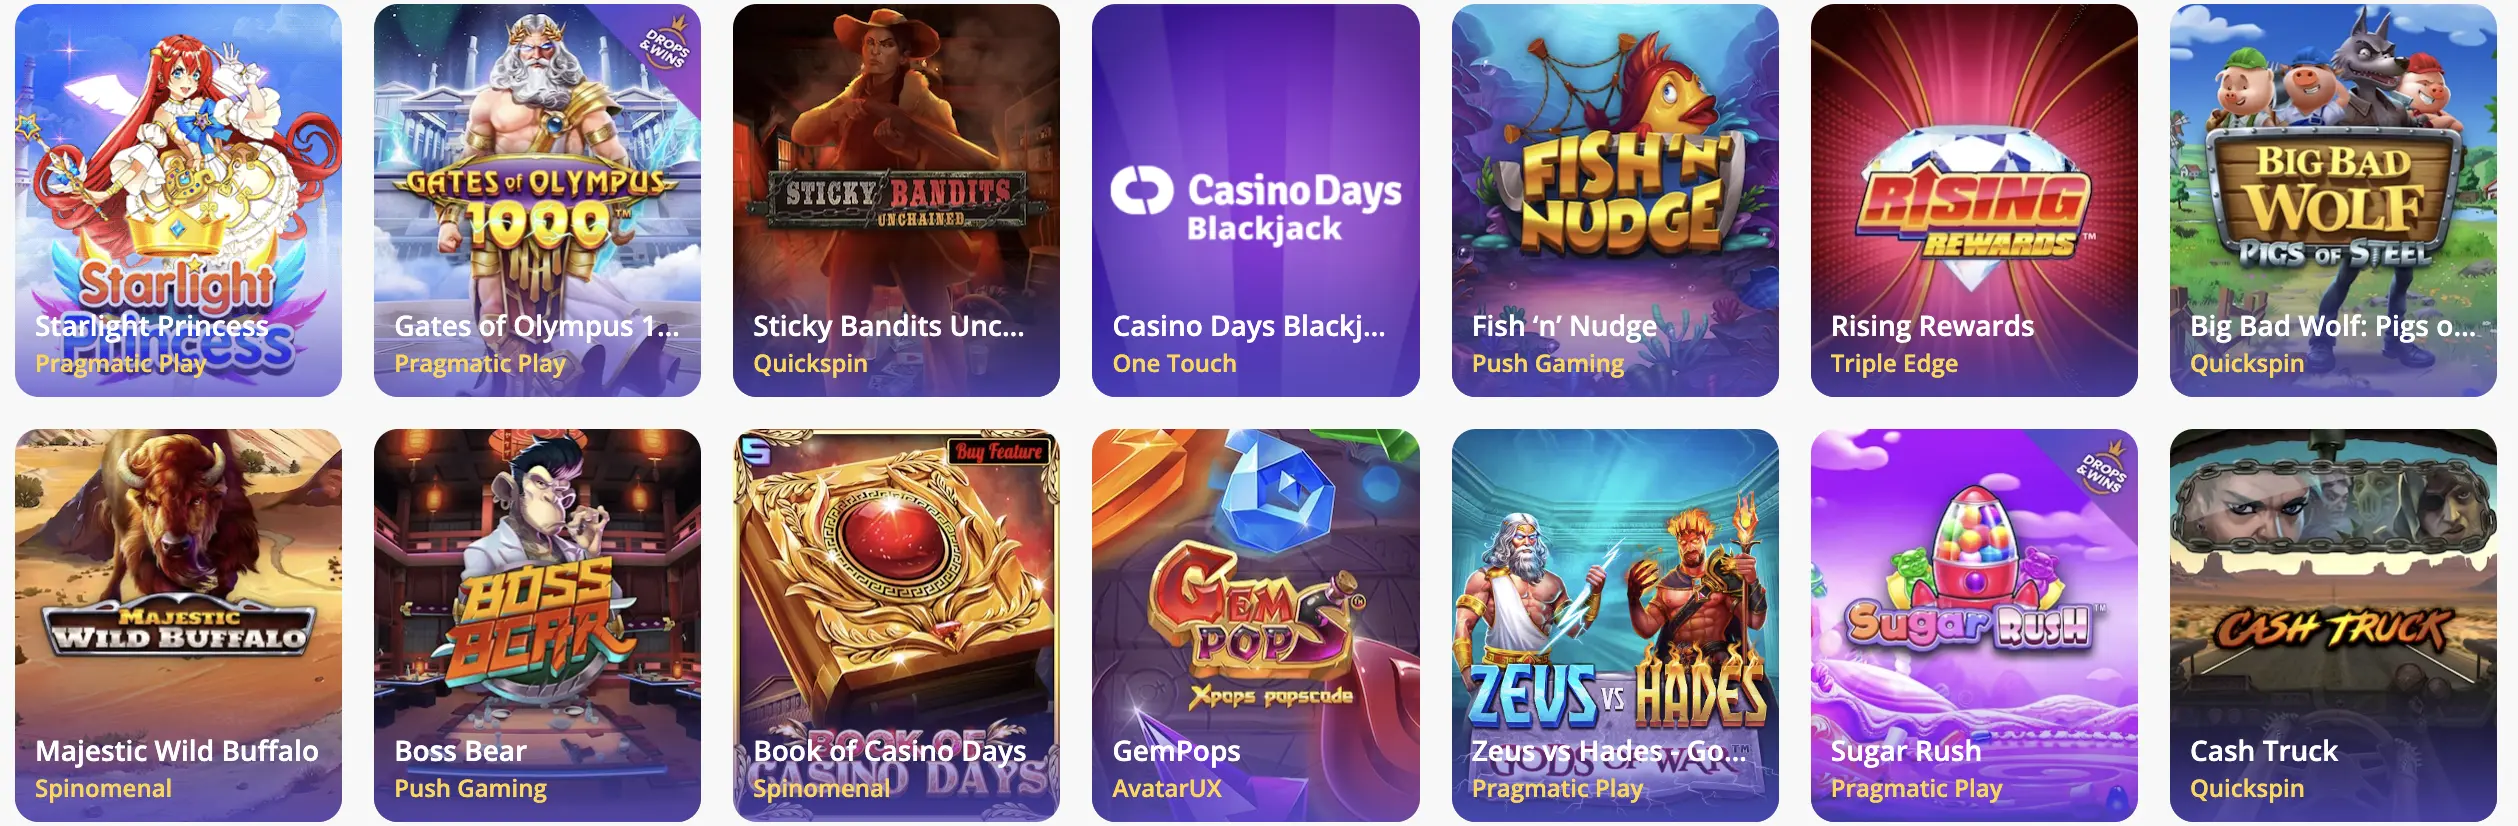Open Casino Days Blackjack tile

1255,200
